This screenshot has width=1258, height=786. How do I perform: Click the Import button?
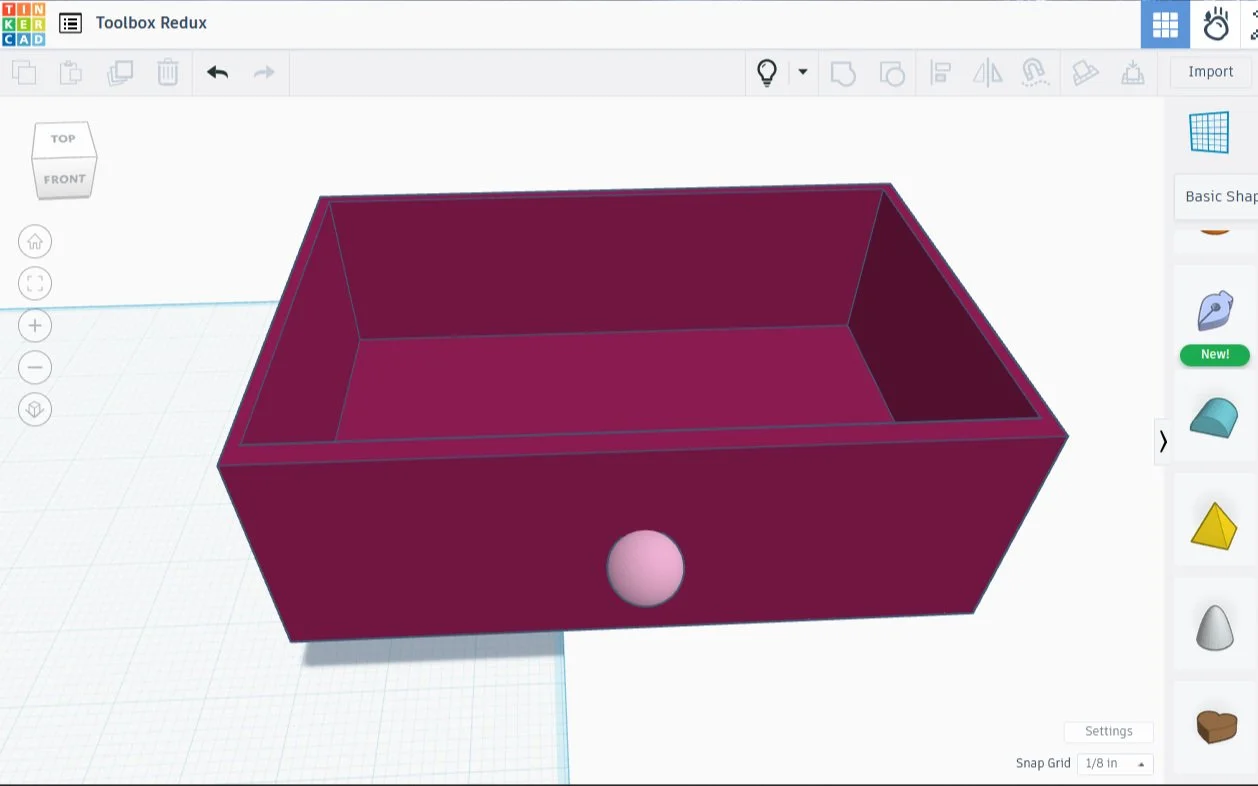[1210, 72]
